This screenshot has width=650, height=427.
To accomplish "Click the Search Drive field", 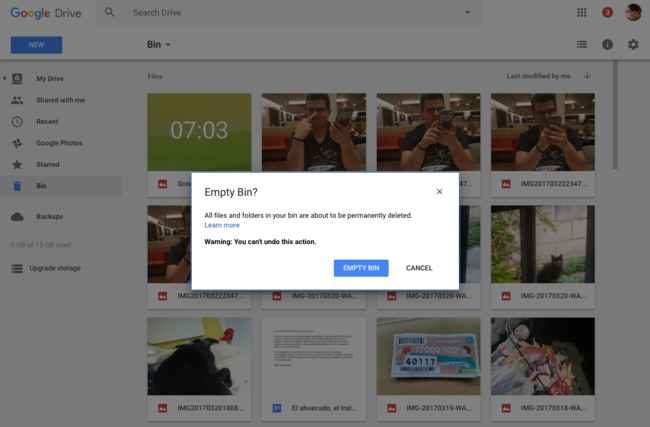I will tap(290, 13).
